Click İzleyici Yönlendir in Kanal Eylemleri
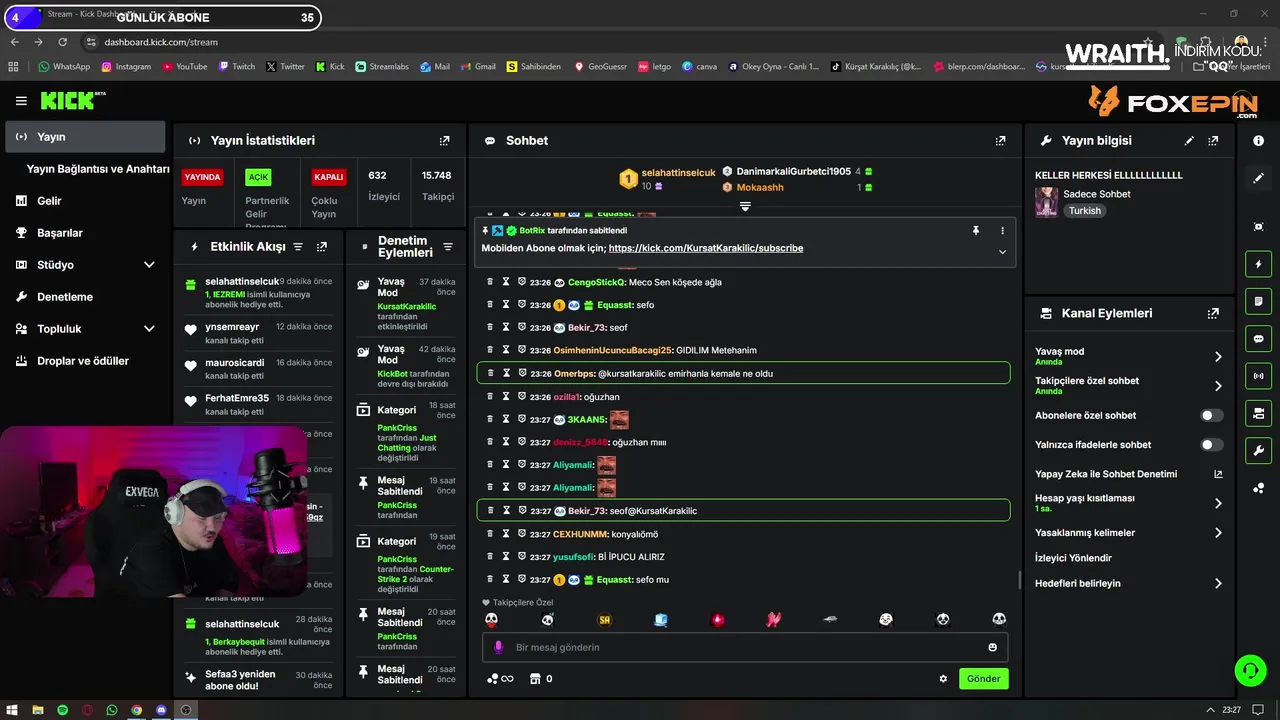 1073,558
